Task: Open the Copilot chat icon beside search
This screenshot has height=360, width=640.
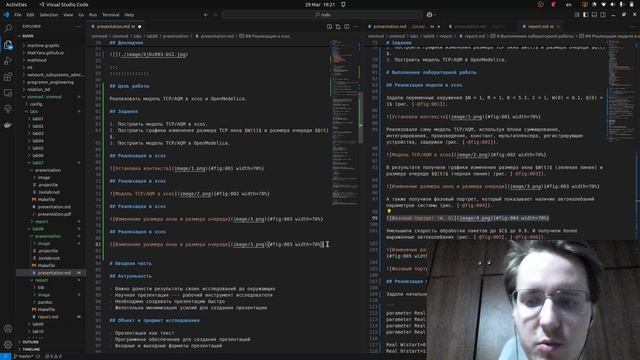Action: [429, 15]
